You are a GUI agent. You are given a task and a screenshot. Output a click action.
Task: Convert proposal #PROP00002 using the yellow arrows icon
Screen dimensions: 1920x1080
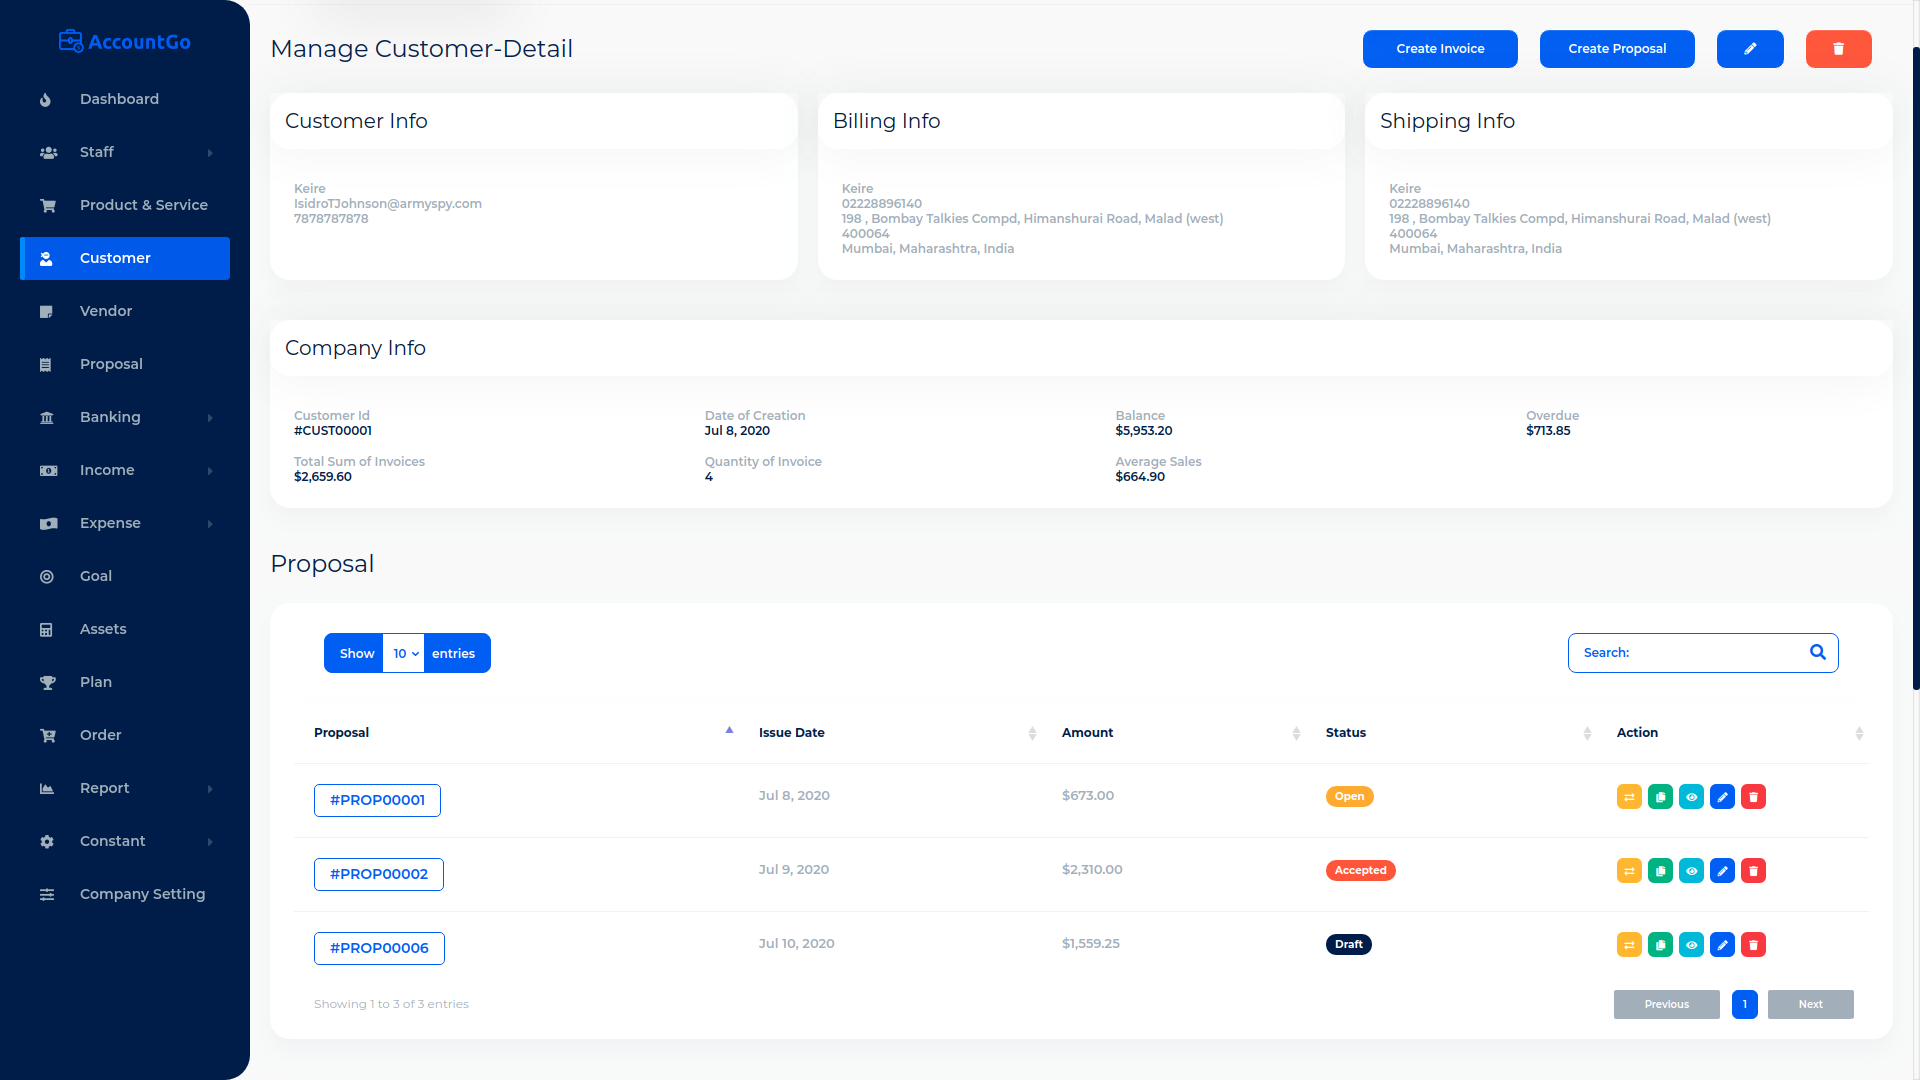1629,870
